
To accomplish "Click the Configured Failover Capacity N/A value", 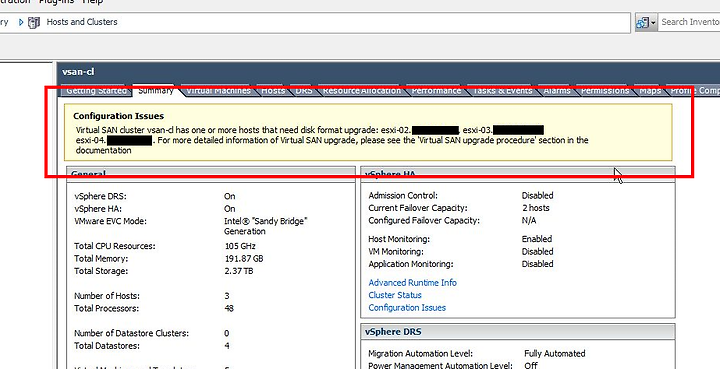I will click(529, 220).
